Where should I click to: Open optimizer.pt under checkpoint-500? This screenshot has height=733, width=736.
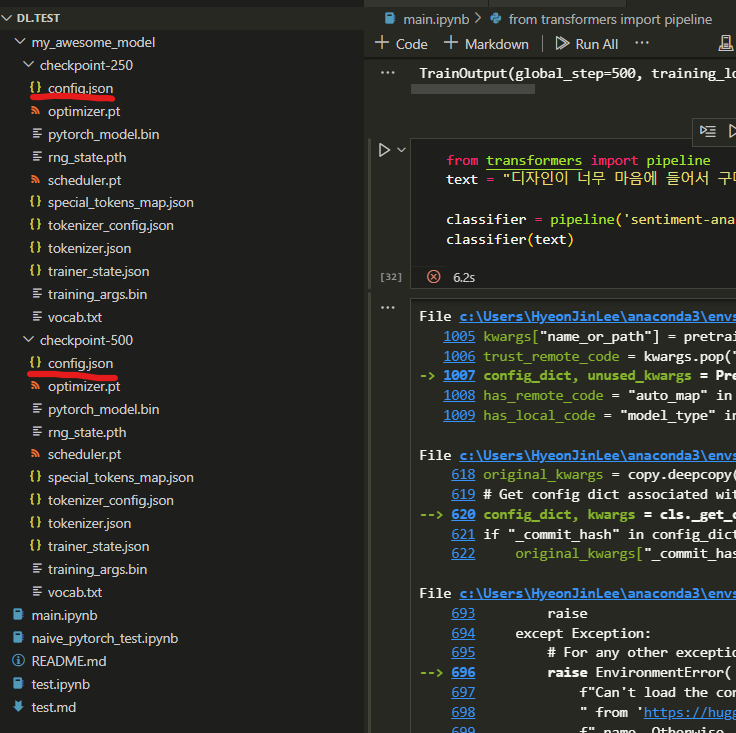coord(84,386)
